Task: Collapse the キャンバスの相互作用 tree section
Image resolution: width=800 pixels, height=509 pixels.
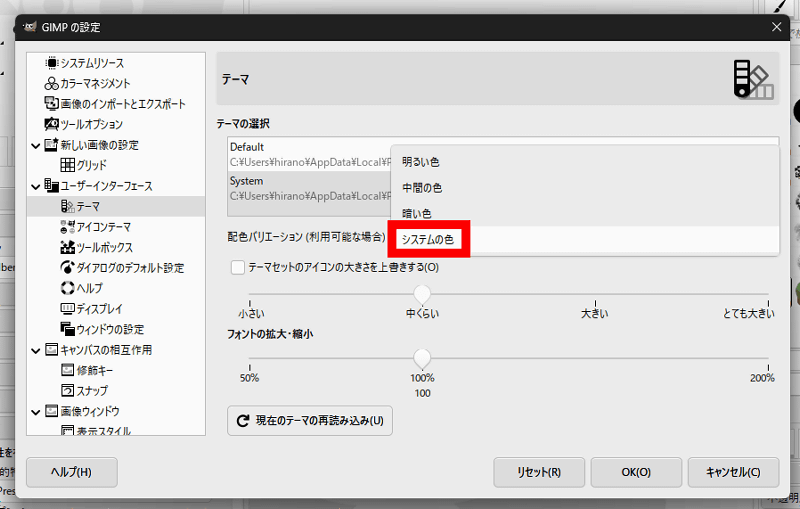Action: (36, 350)
